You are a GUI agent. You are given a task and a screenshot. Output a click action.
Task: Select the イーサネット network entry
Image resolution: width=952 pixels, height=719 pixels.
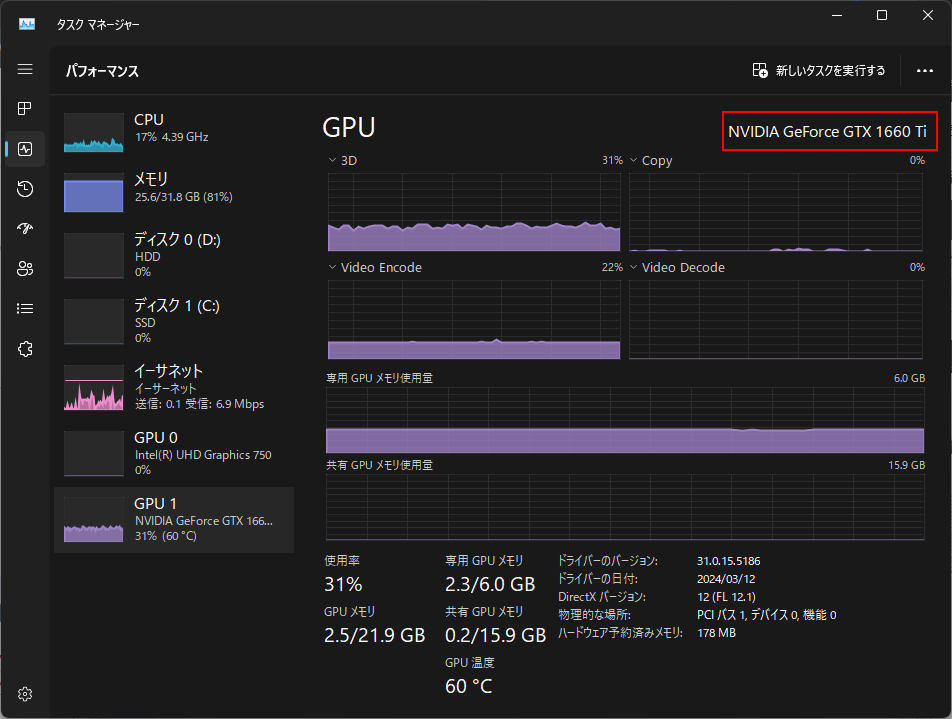pyautogui.click(x=174, y=387)
